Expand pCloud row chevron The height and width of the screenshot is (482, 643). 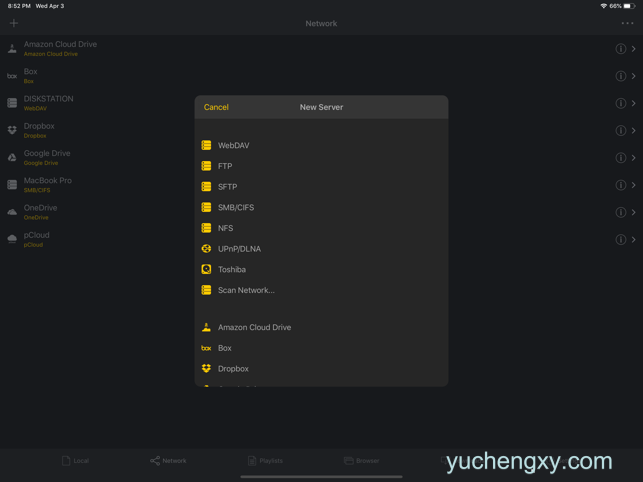click(634, 239)
